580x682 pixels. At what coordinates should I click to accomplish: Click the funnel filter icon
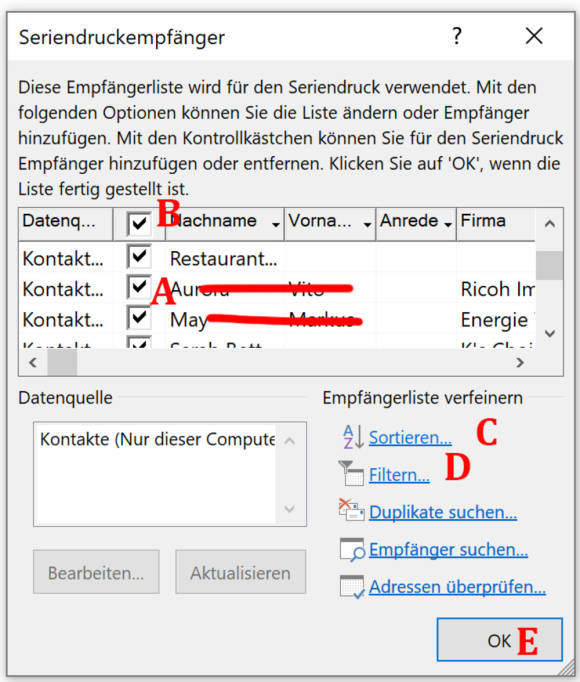click(351, 473)
